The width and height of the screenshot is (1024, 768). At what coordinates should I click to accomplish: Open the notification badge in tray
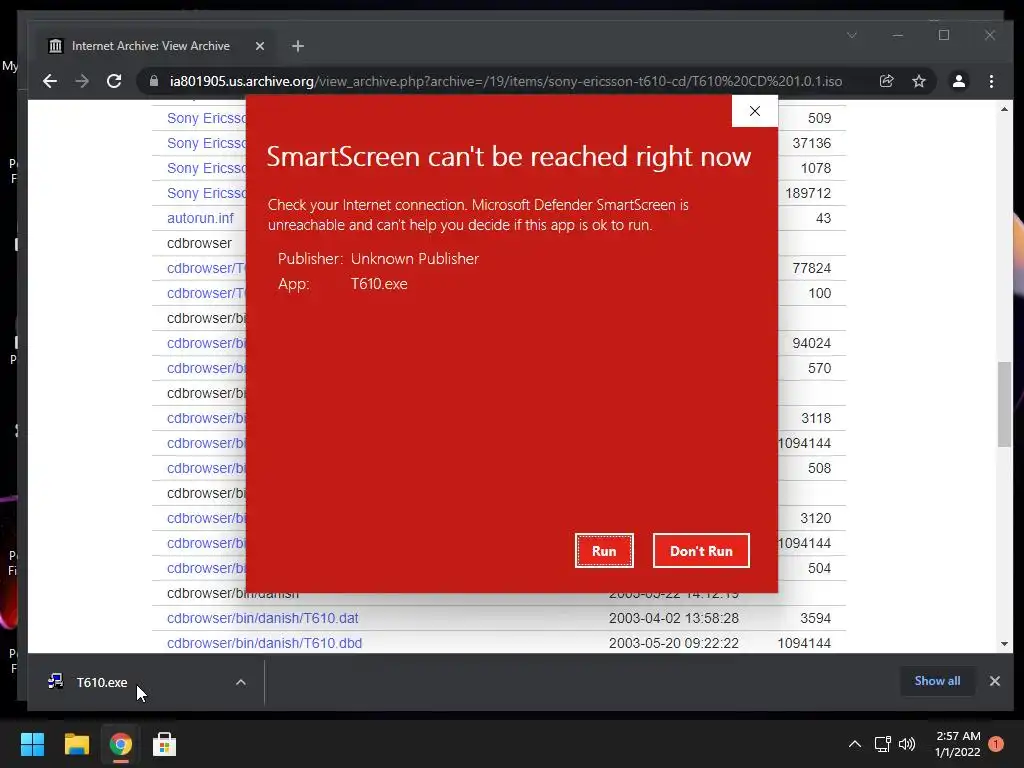click(x=996, y=744)
